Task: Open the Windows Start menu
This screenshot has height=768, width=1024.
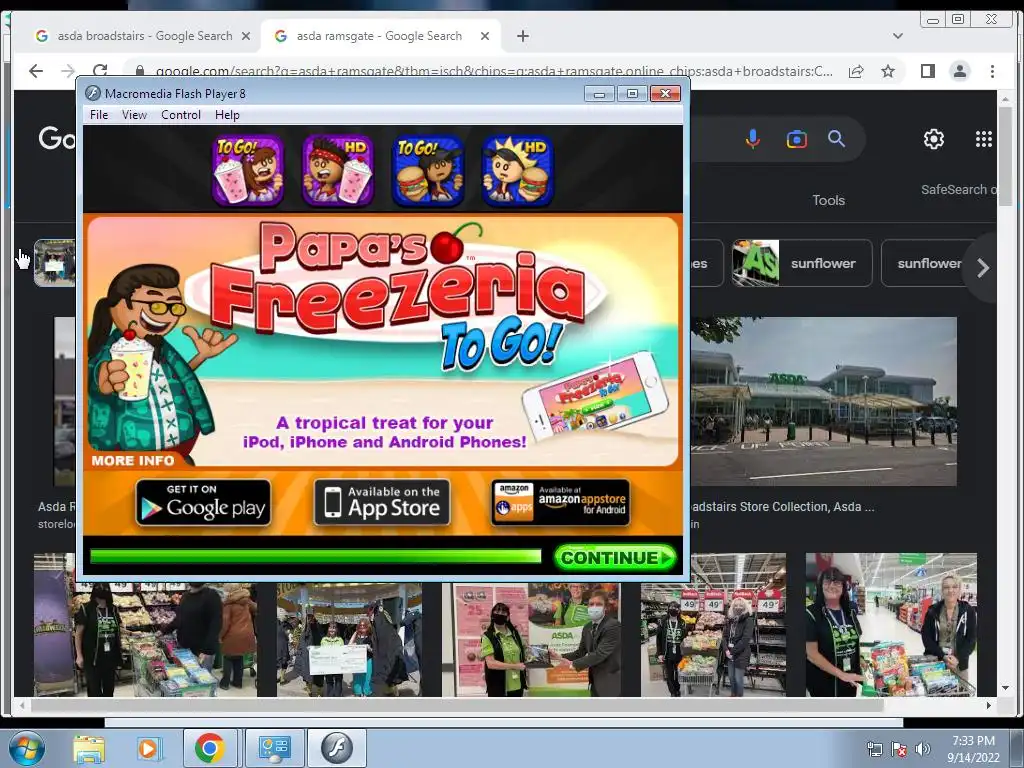Action: tap(26, 748)
